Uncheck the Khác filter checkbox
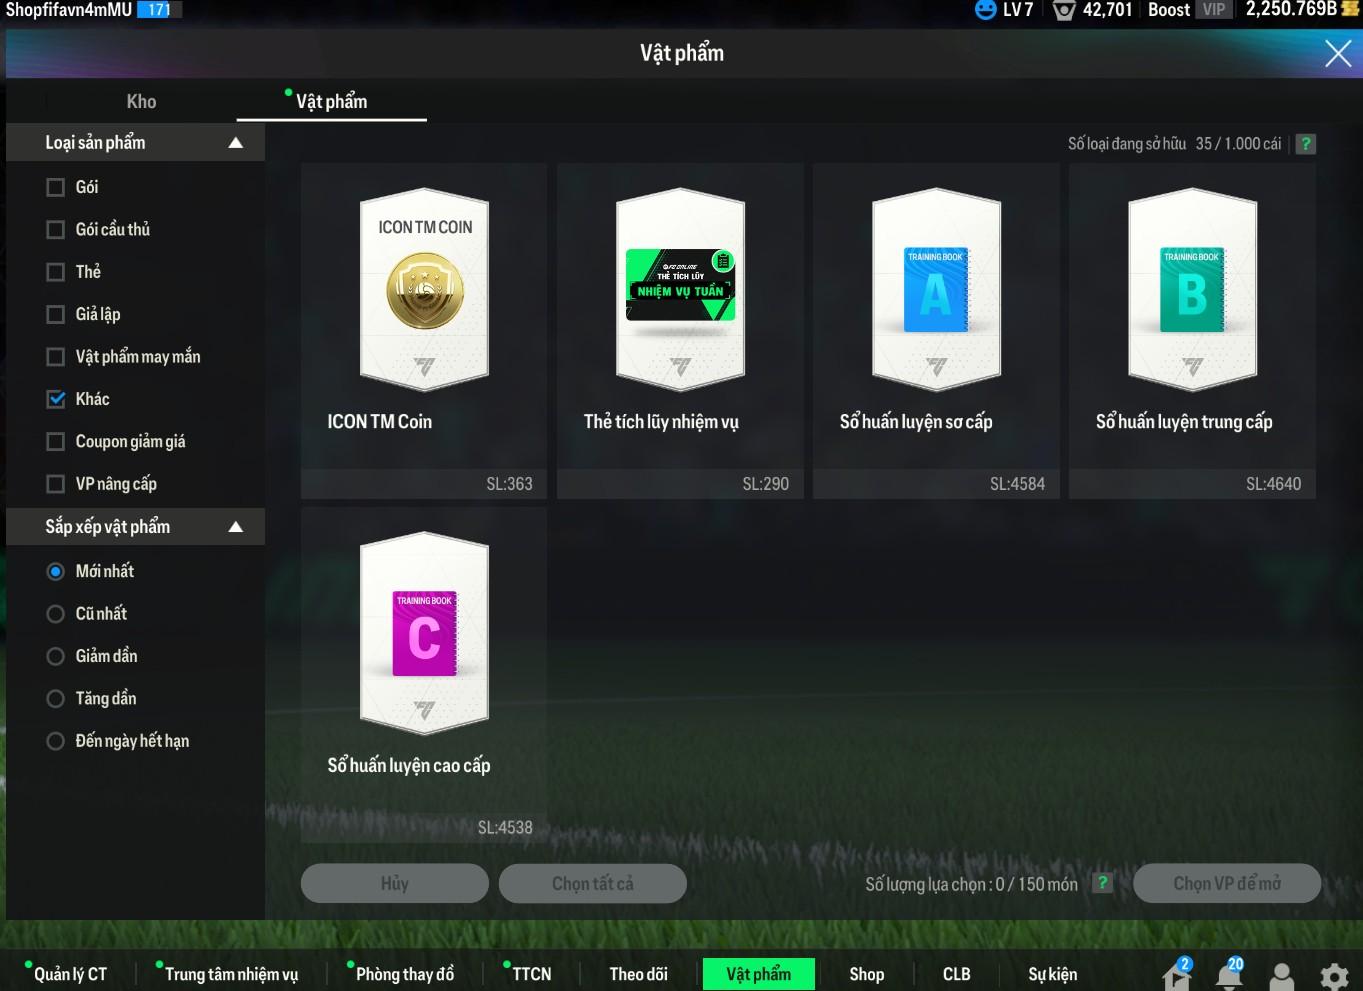The height and width of the screenshot is (991, 1363). tap(56, 399)
